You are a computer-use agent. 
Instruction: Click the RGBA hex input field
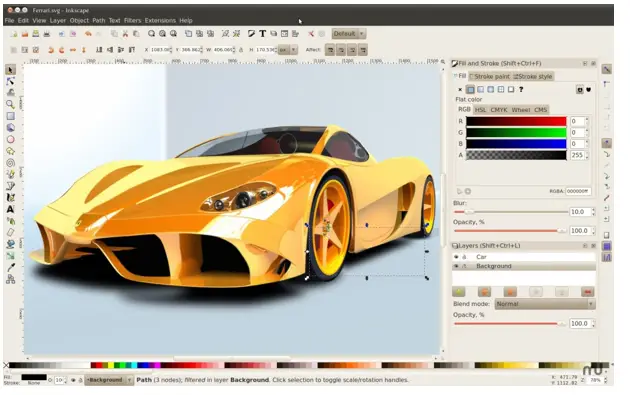pyautogui.click(x=578, y=191)
